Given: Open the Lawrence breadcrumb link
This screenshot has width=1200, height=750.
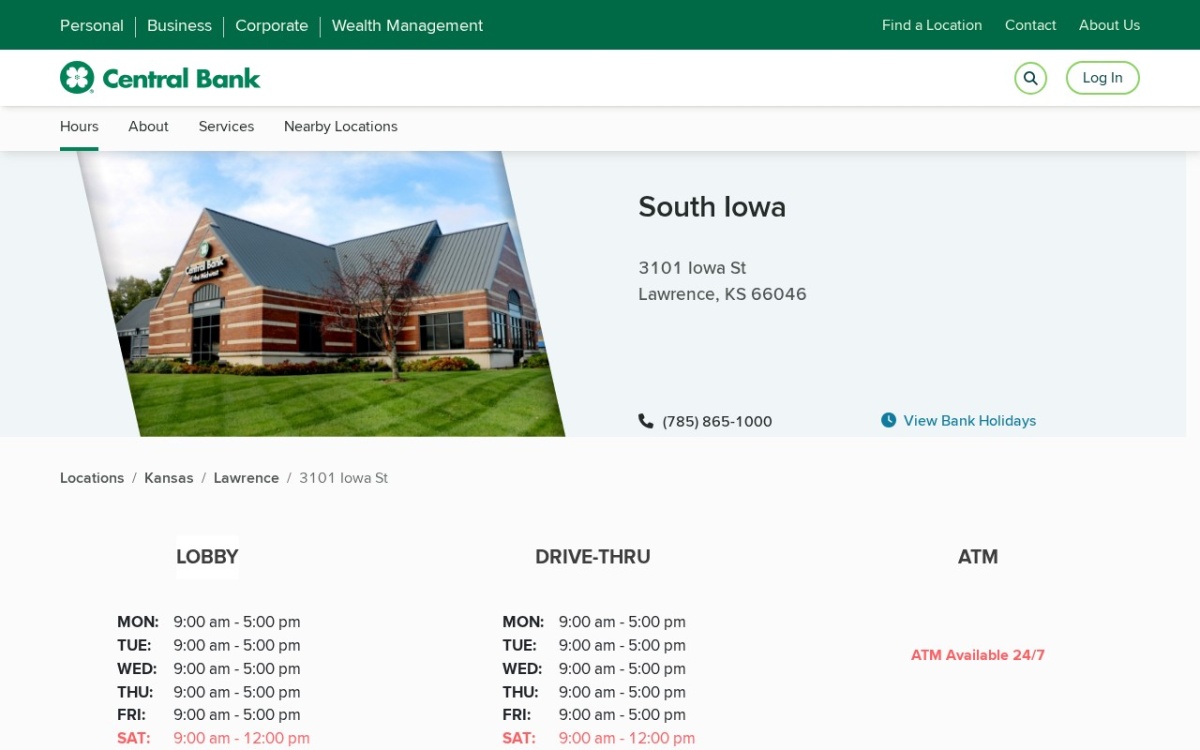Looking at the screenshot, I should (246, 478).
